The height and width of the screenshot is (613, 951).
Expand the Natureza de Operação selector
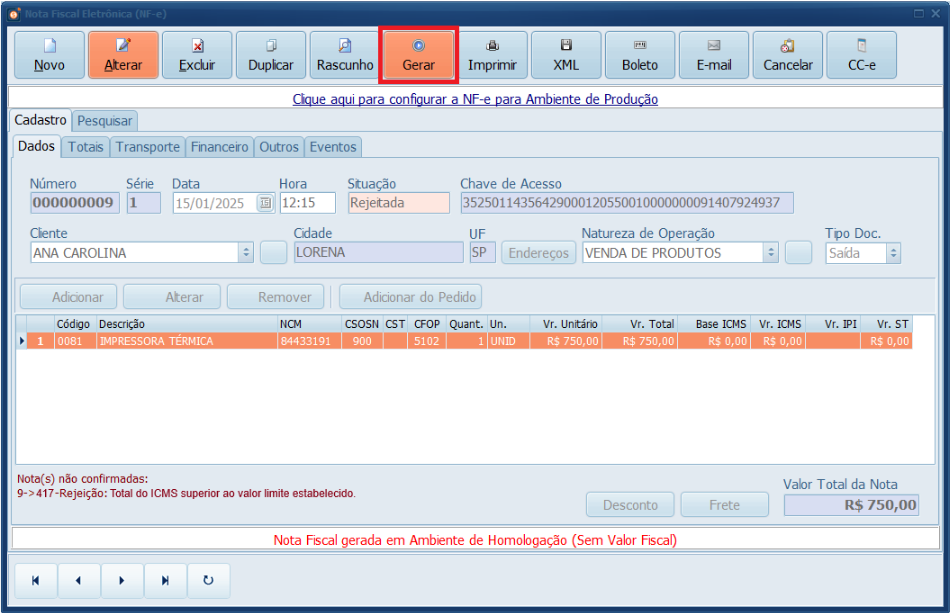pos(769,252)
